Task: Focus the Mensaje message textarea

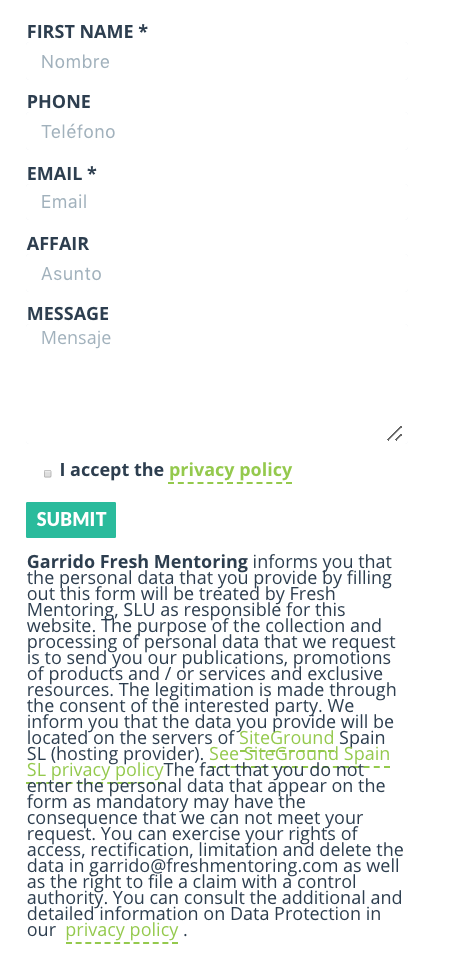Action: [216, 384]
